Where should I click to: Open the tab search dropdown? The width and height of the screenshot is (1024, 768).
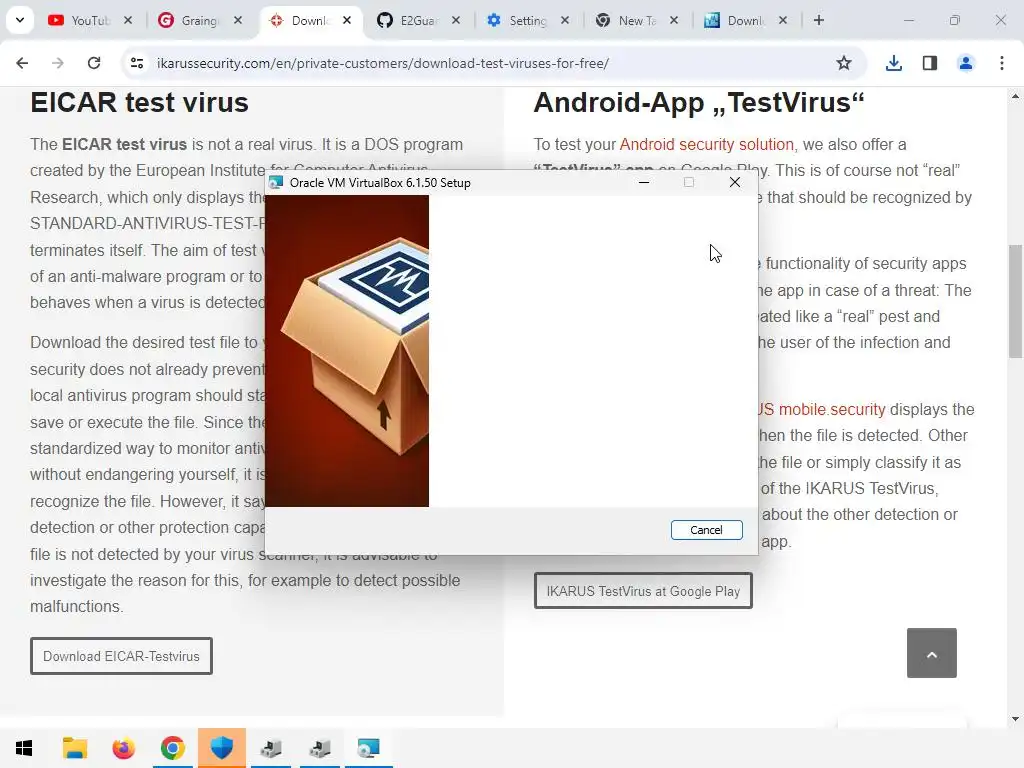pyautogui.click(x=20, y=20)
